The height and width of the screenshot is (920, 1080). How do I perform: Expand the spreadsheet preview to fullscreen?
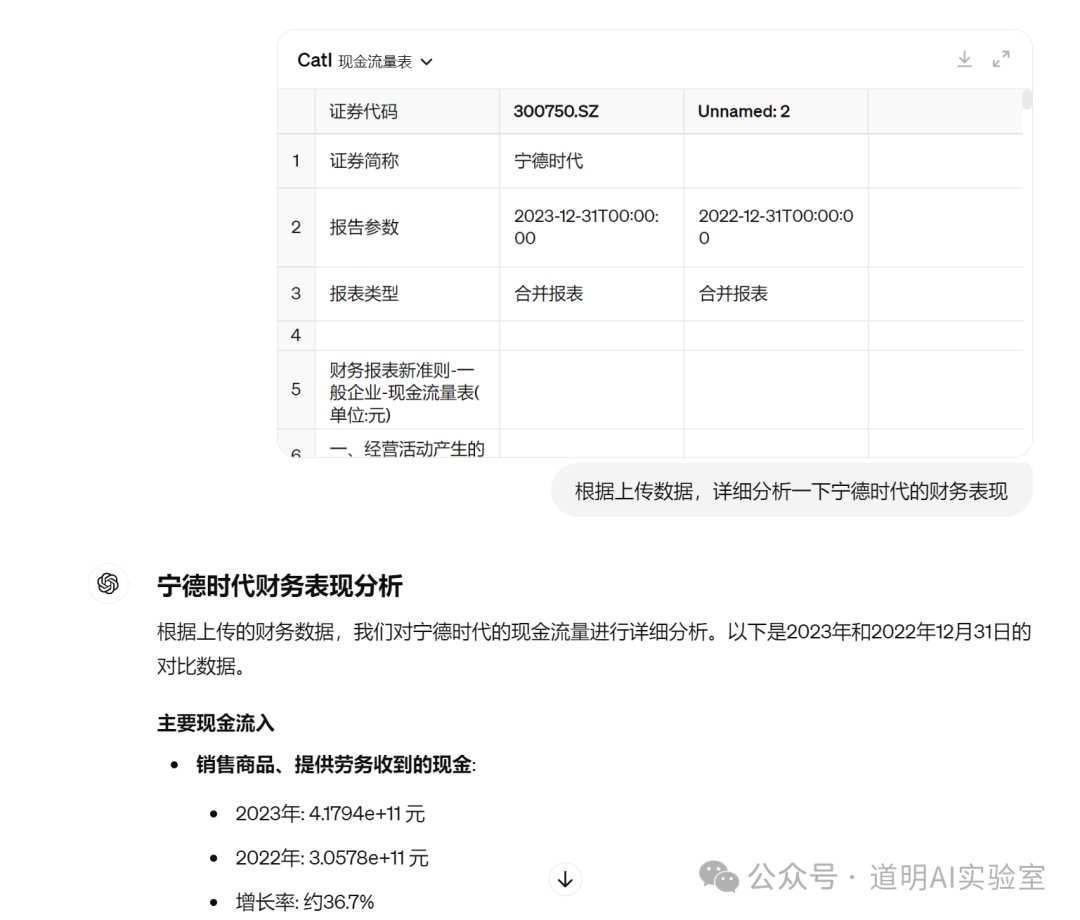click(x=1001, y=60)
